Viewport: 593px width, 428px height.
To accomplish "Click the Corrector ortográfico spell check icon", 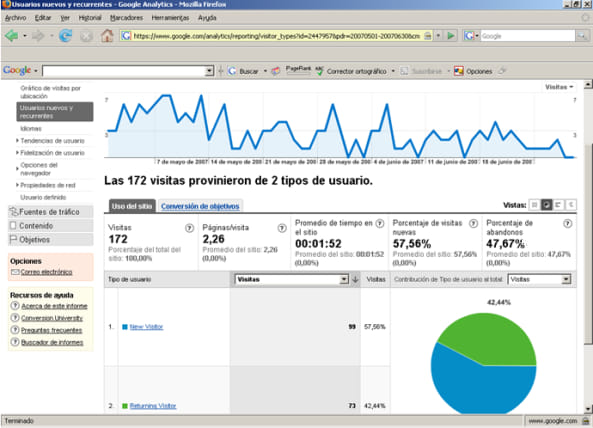I will 320,71.
